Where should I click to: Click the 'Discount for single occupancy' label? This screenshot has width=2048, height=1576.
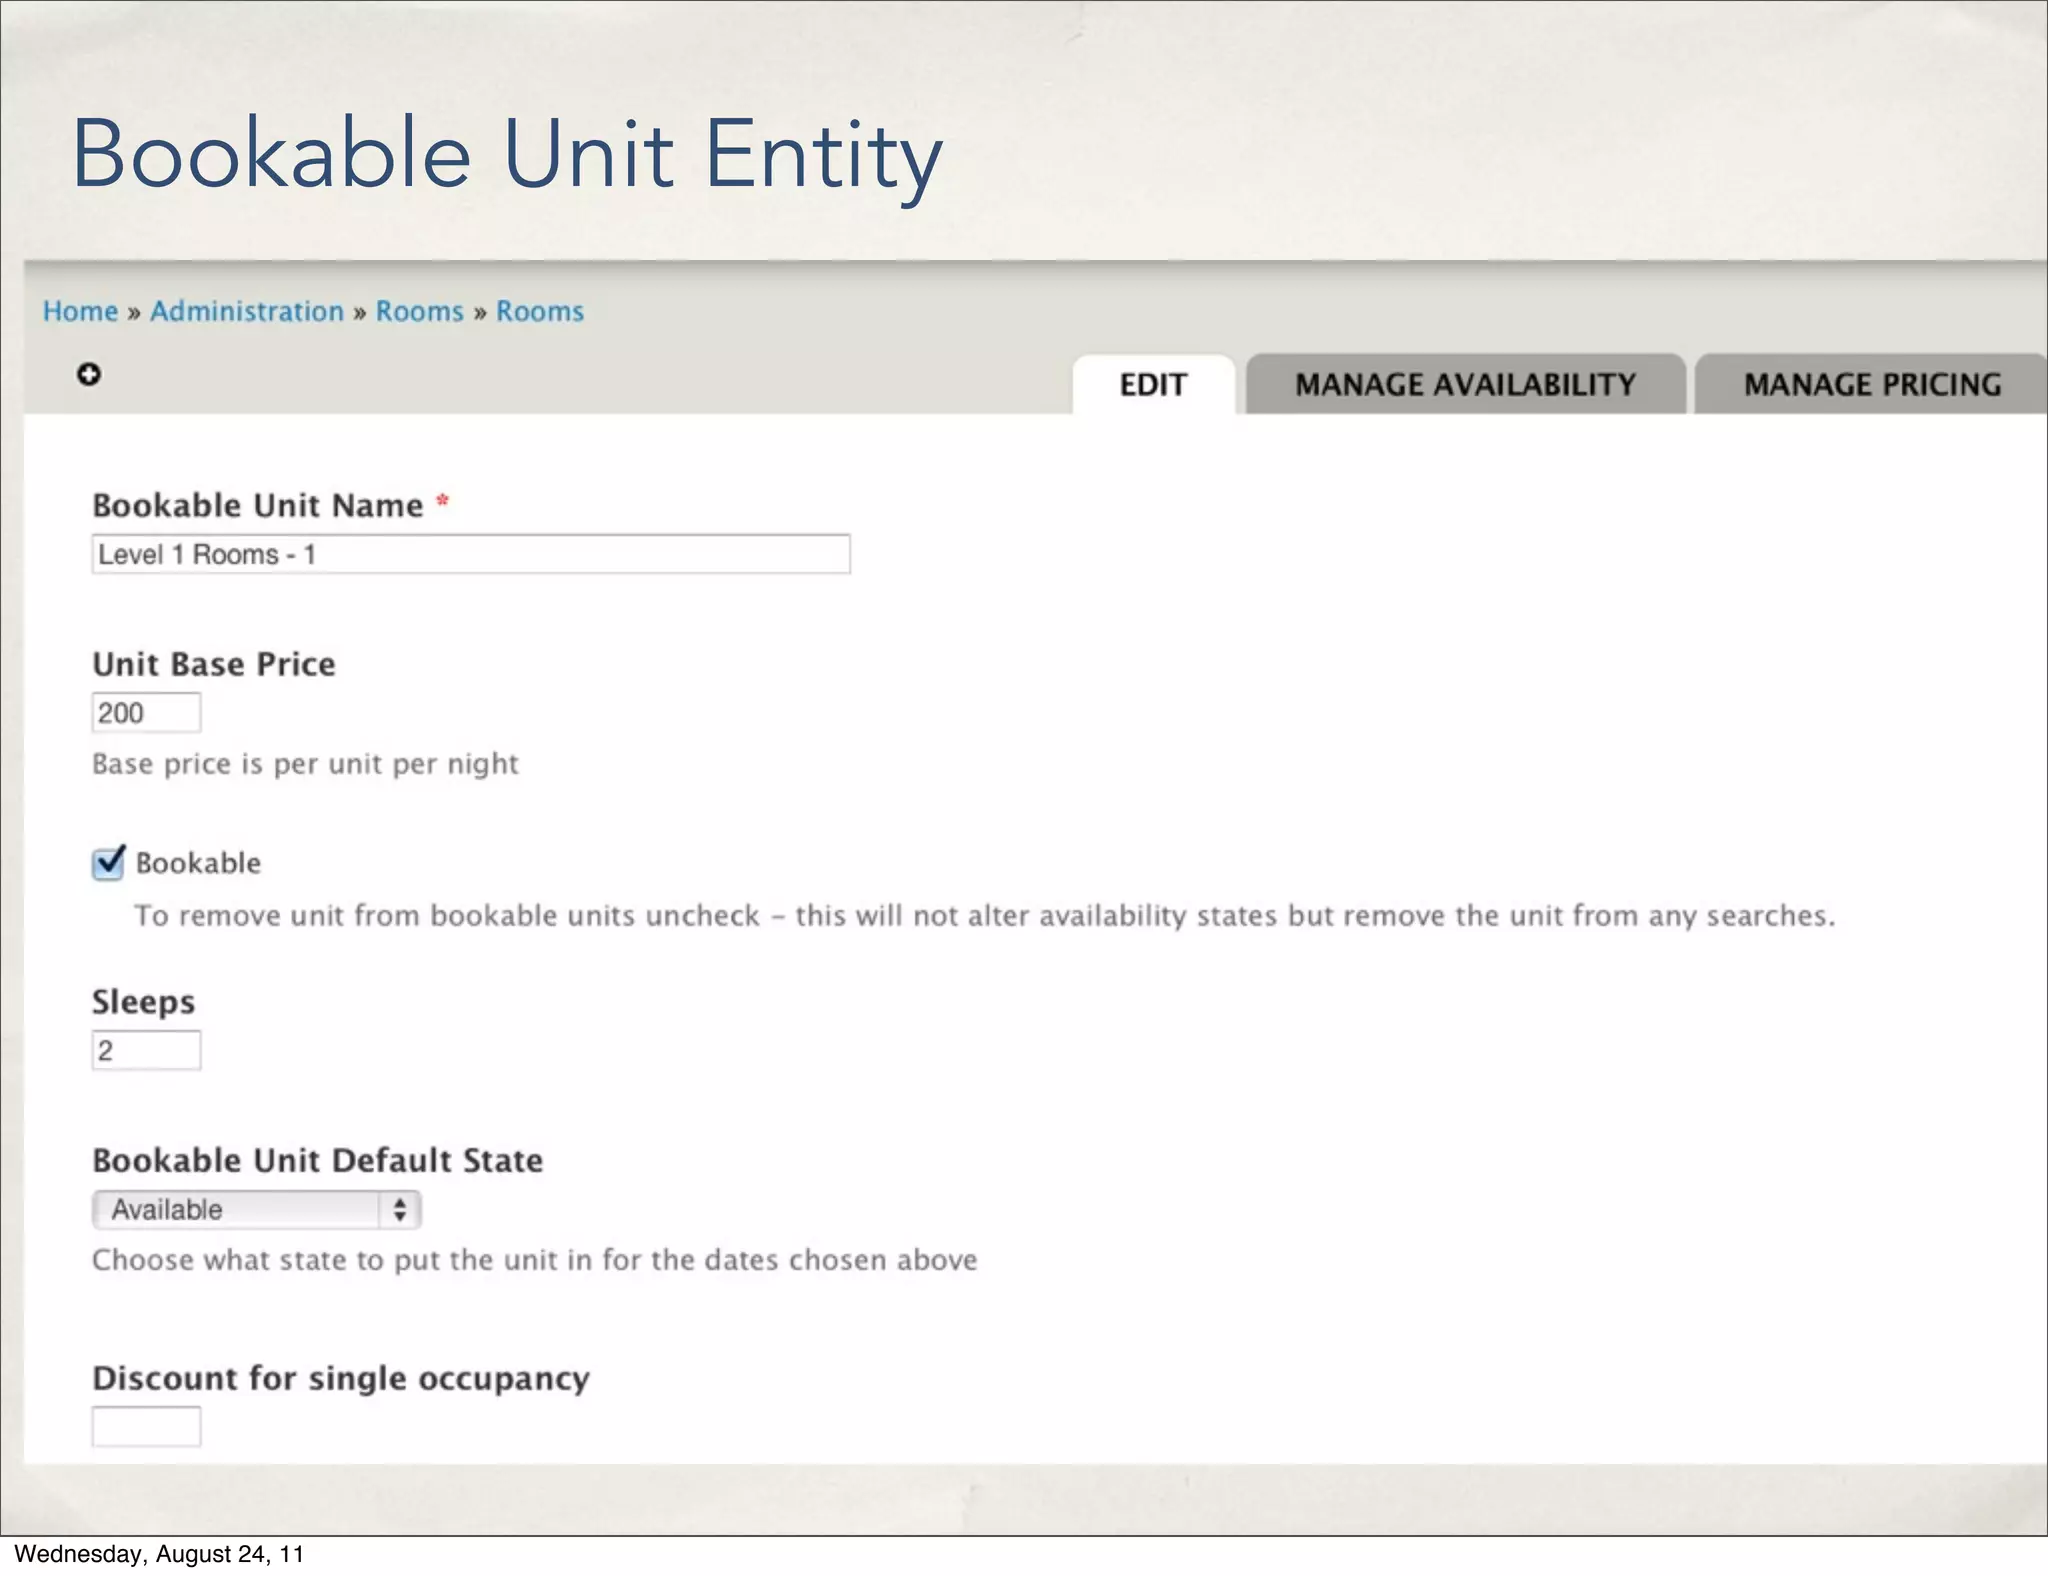pos(341,1378)
